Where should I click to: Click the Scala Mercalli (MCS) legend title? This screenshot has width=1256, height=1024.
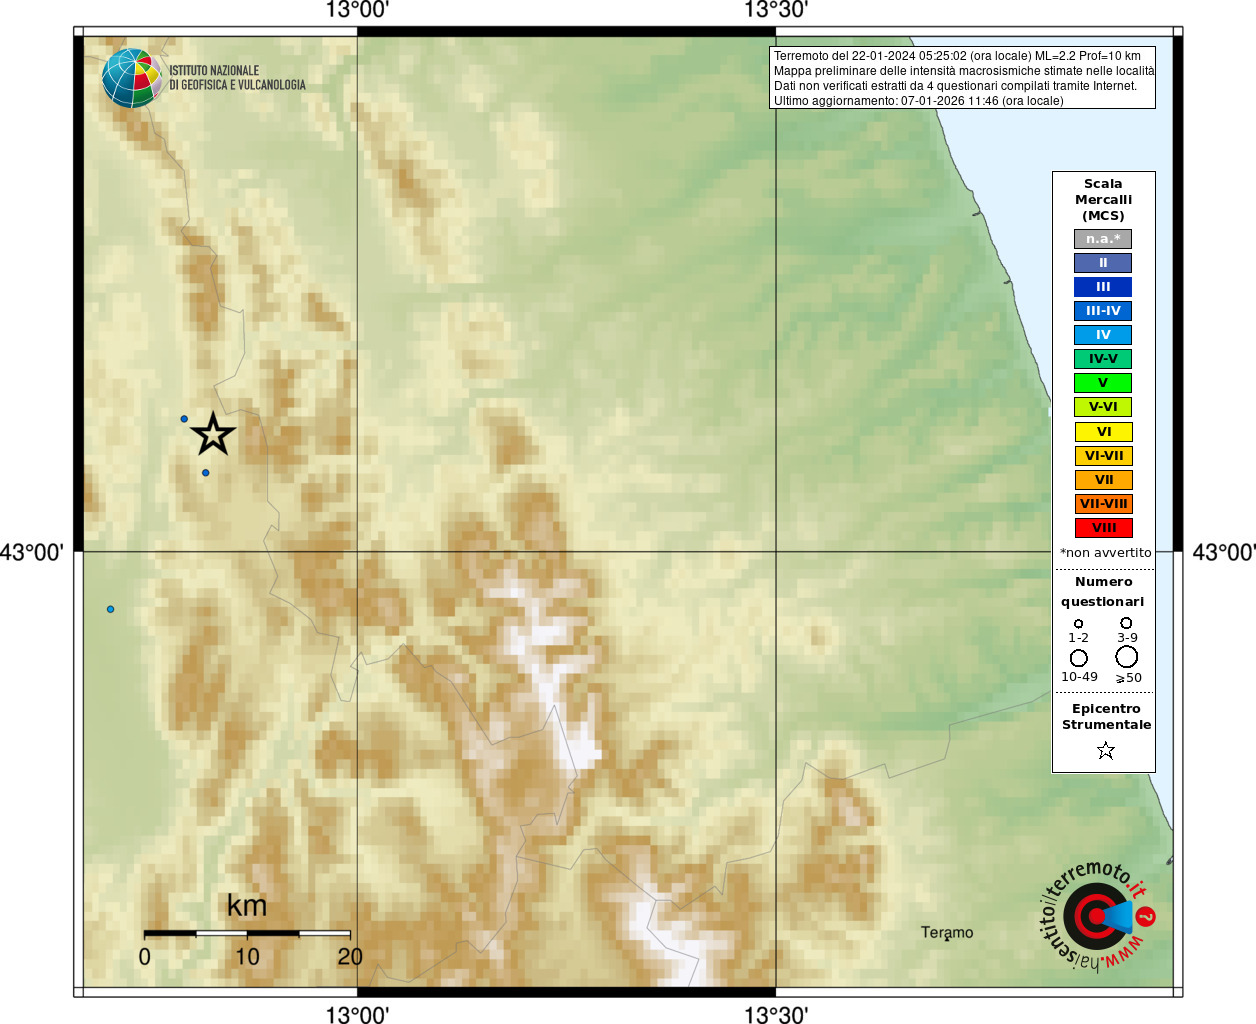pyautogui.click(x=1103, y=200)
